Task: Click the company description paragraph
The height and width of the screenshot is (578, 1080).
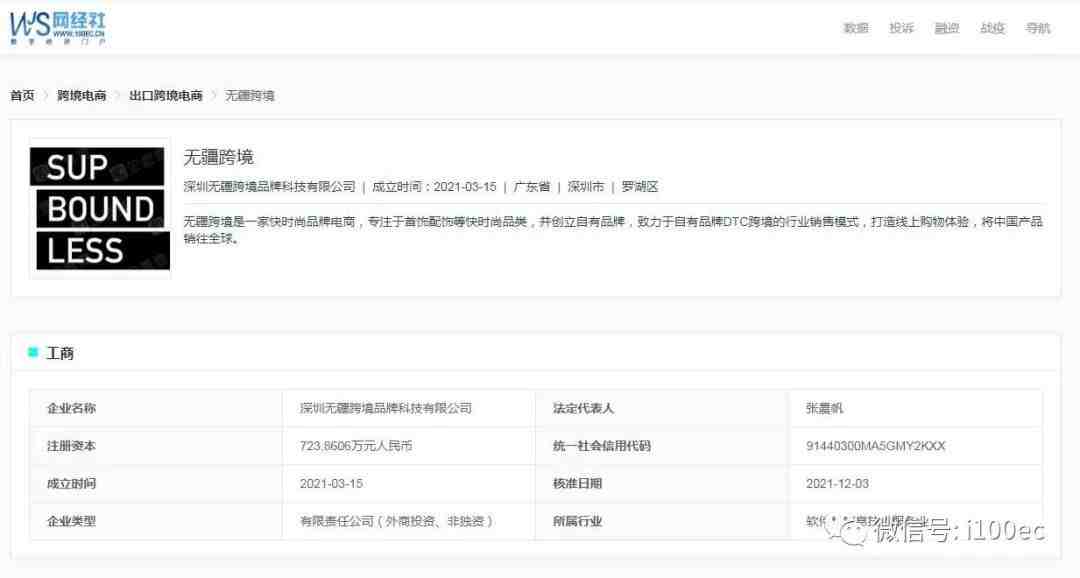Action: (x=613, y=230)
